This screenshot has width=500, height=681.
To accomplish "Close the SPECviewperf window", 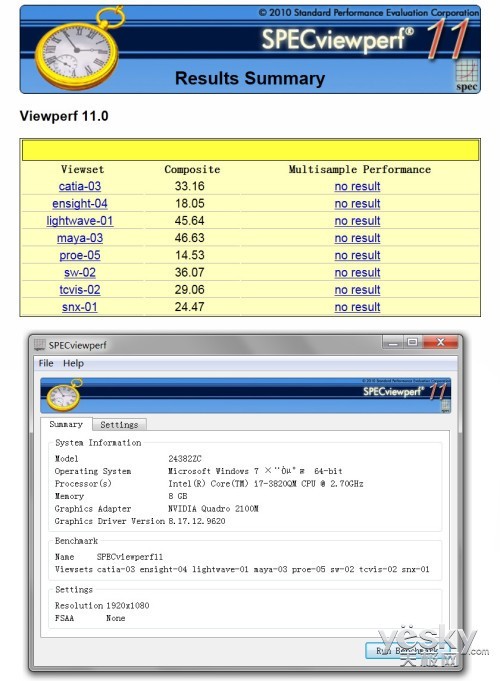I will (x=440, y=342).
